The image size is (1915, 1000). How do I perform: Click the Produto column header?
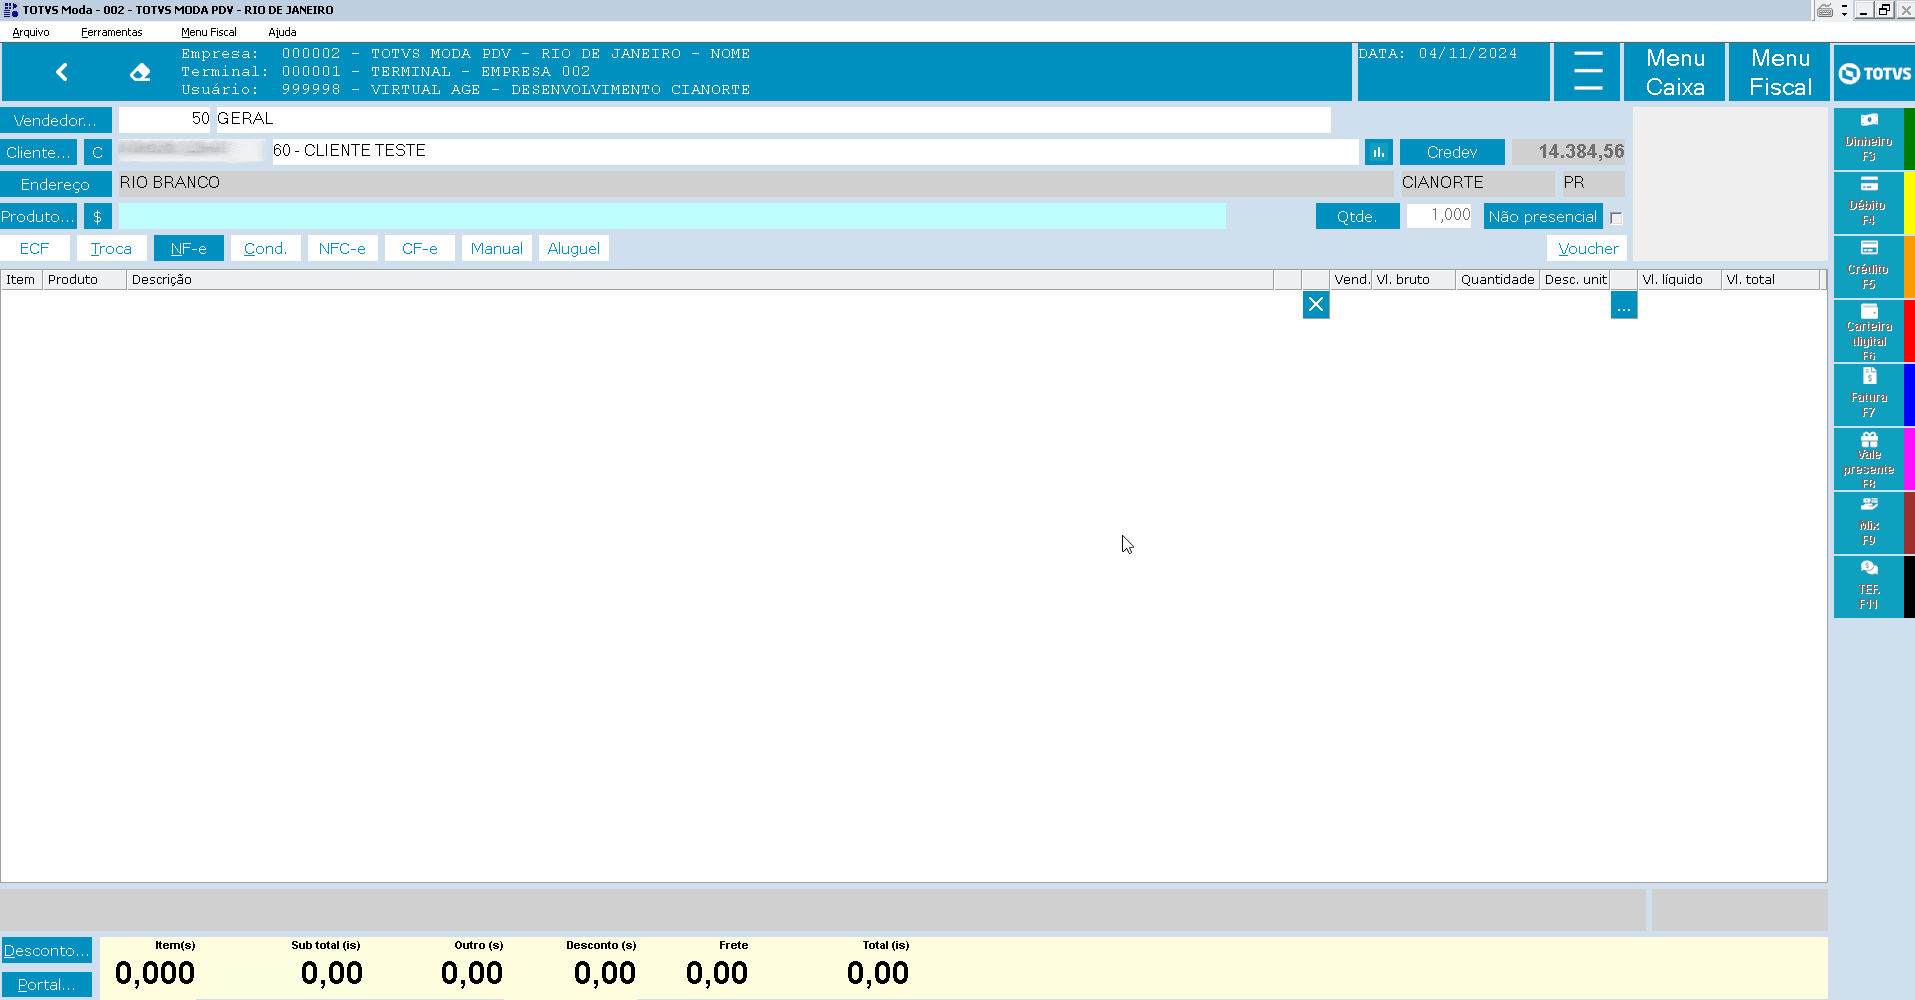click(x=84, y=280)
